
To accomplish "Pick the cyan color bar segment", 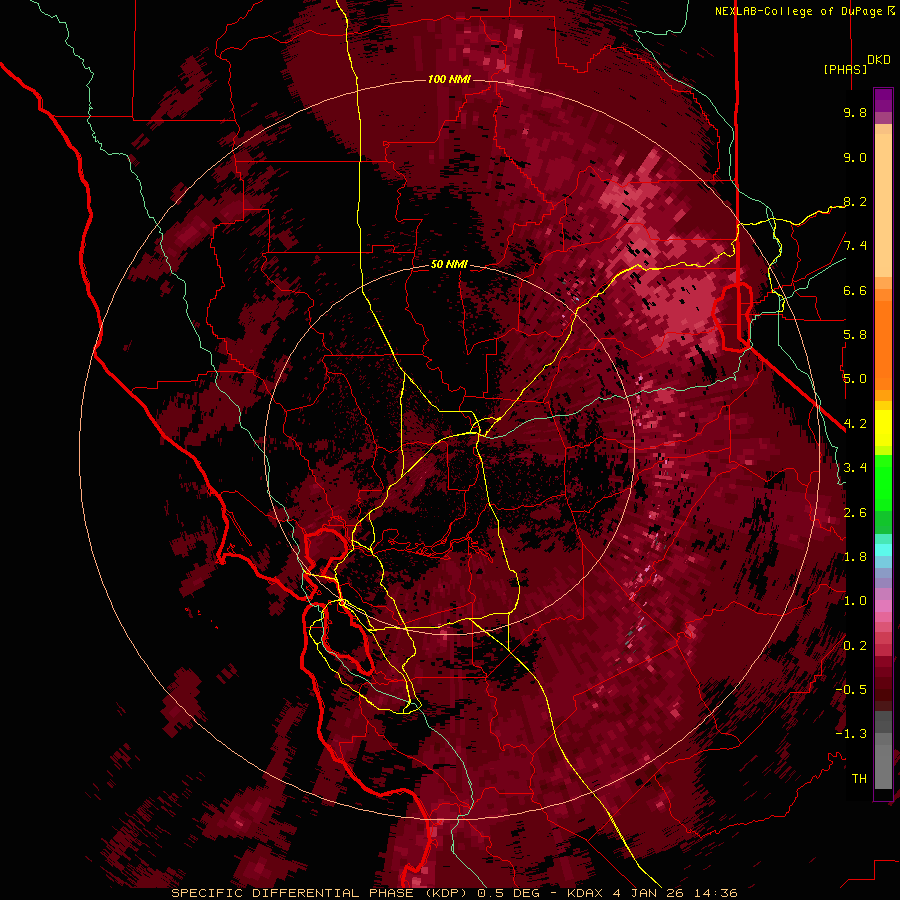I will coord(883,550).
